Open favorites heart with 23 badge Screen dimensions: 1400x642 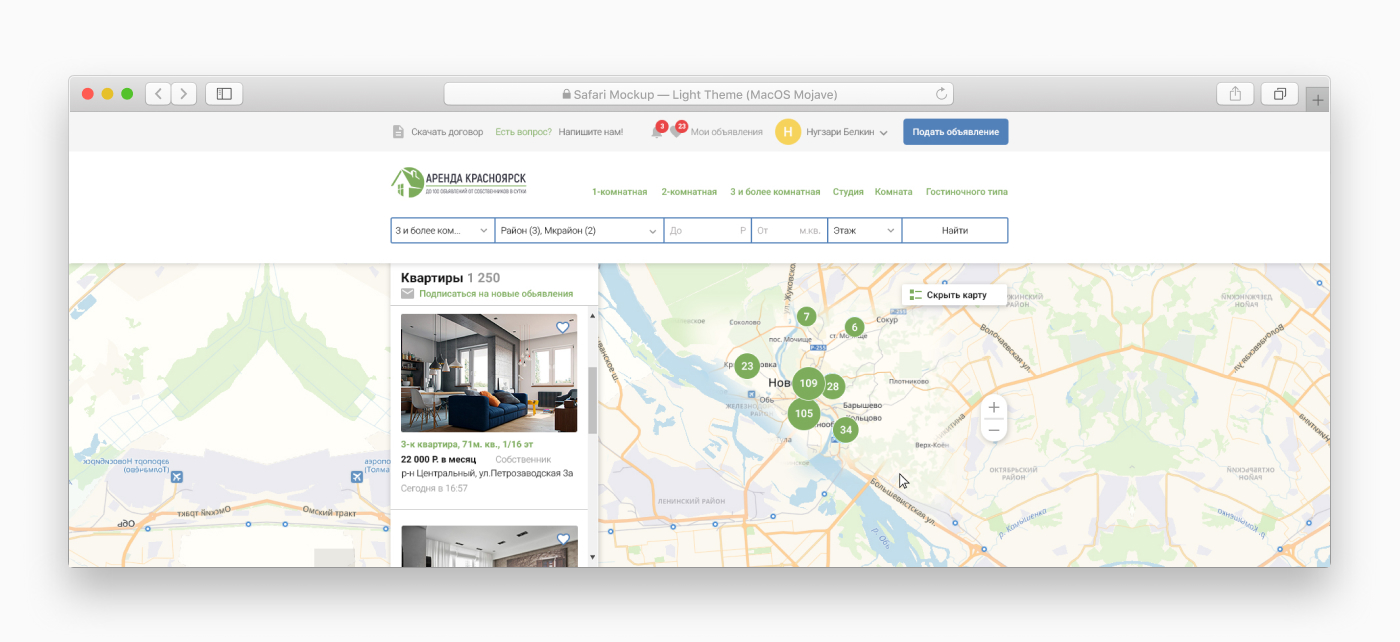click(677, 132)
